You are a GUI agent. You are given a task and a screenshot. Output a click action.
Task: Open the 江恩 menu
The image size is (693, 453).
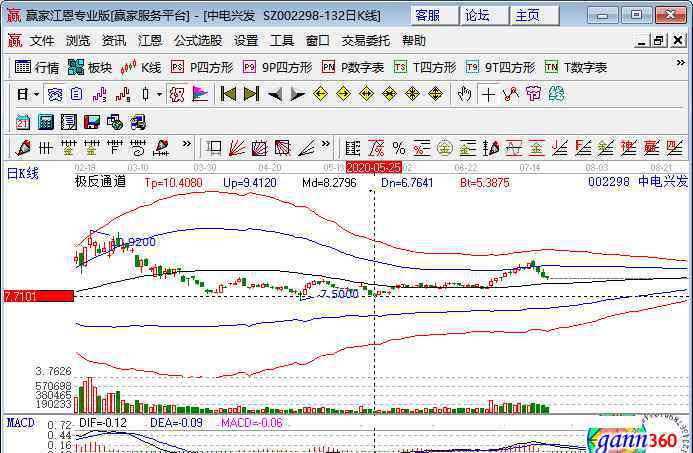click(150, 41)
